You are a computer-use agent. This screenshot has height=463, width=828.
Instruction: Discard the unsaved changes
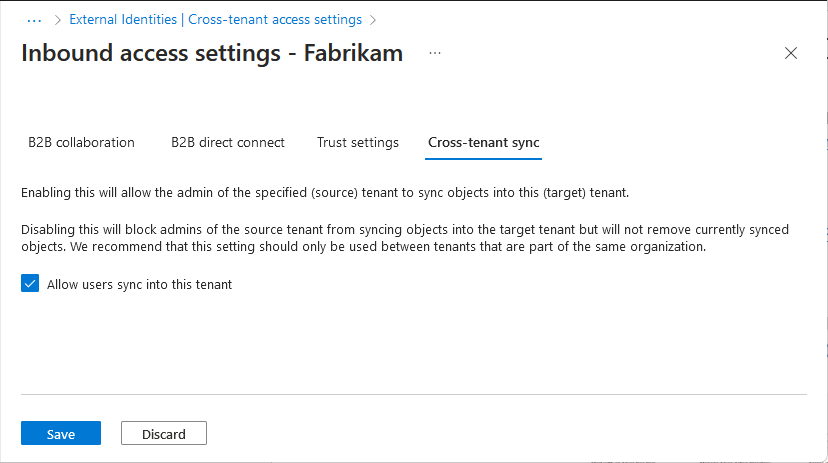[x=164, y=434]
